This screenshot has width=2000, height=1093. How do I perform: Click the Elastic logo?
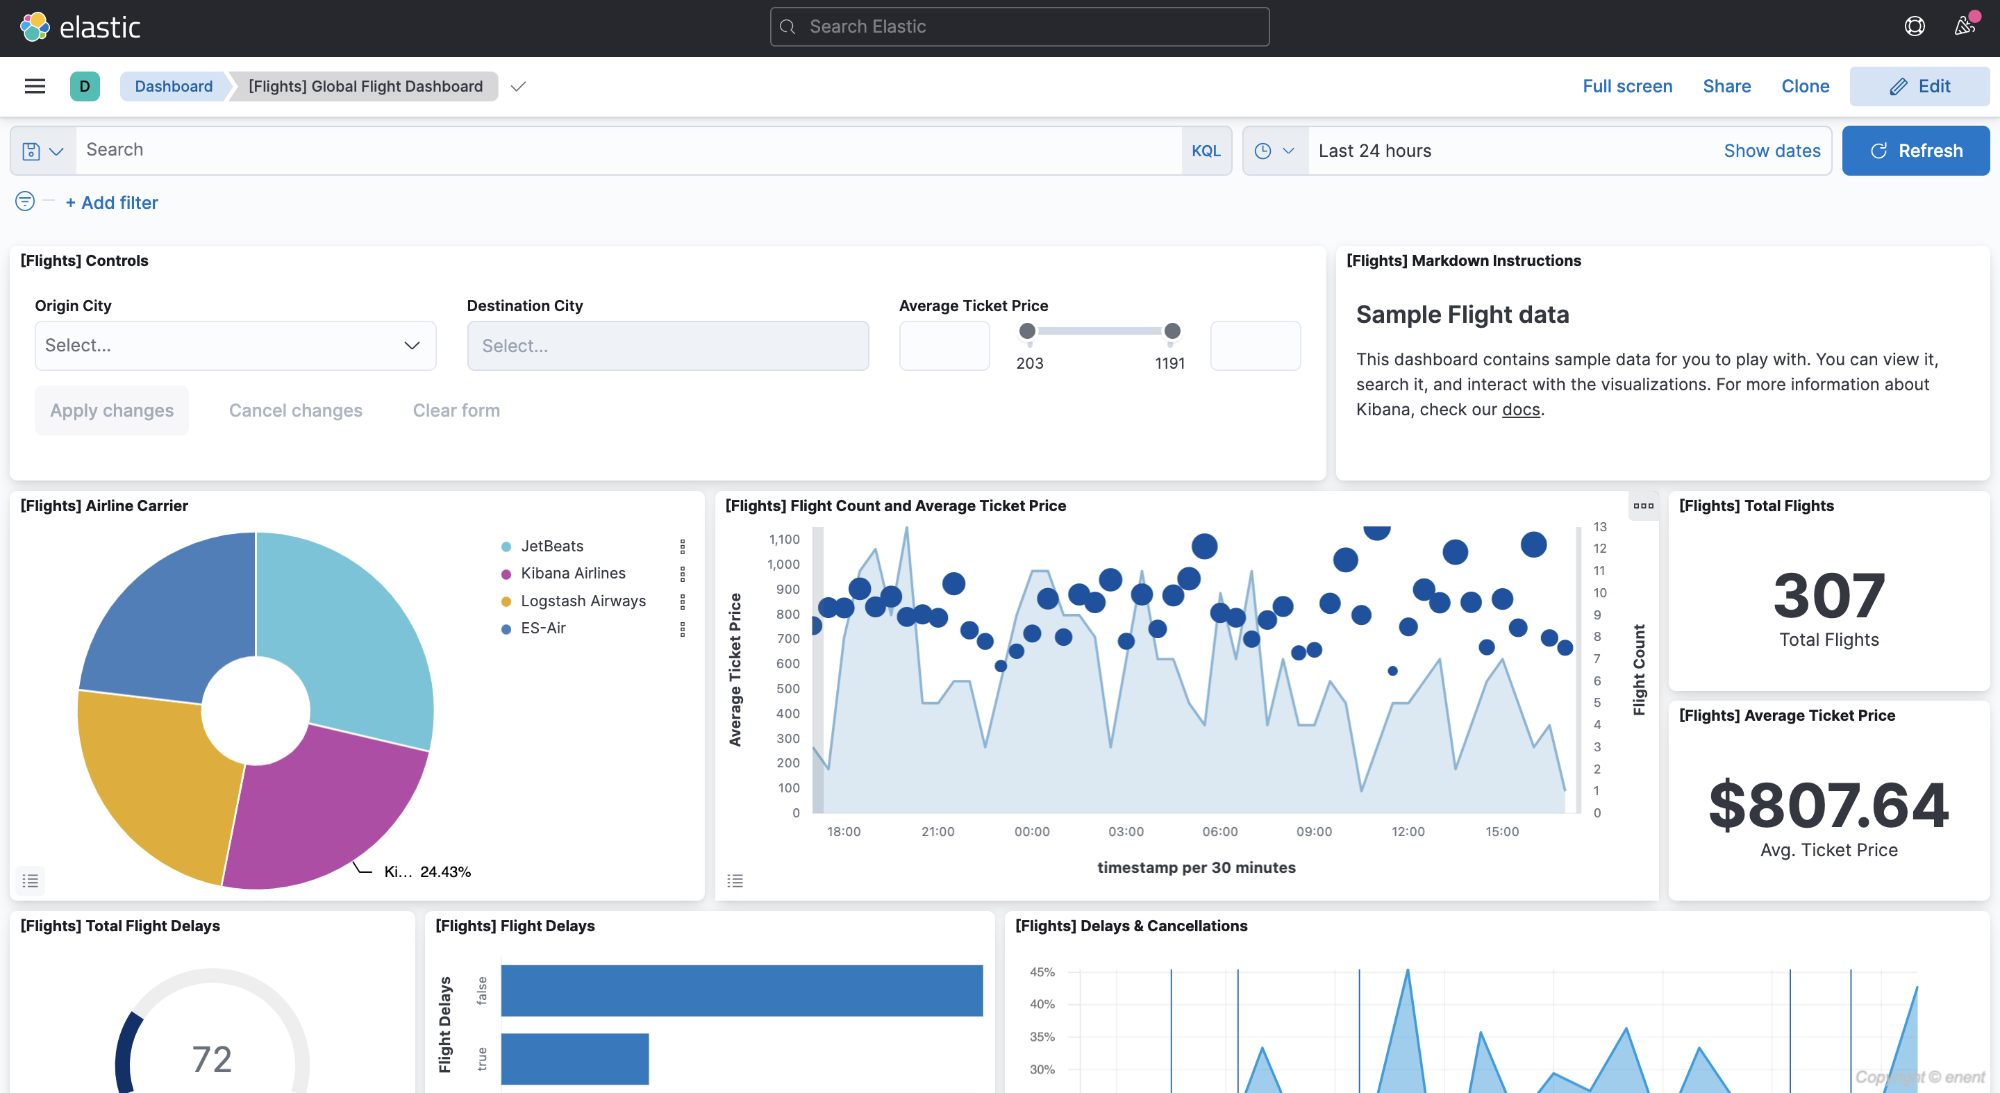pyautogui.click(x=80, y=27)
